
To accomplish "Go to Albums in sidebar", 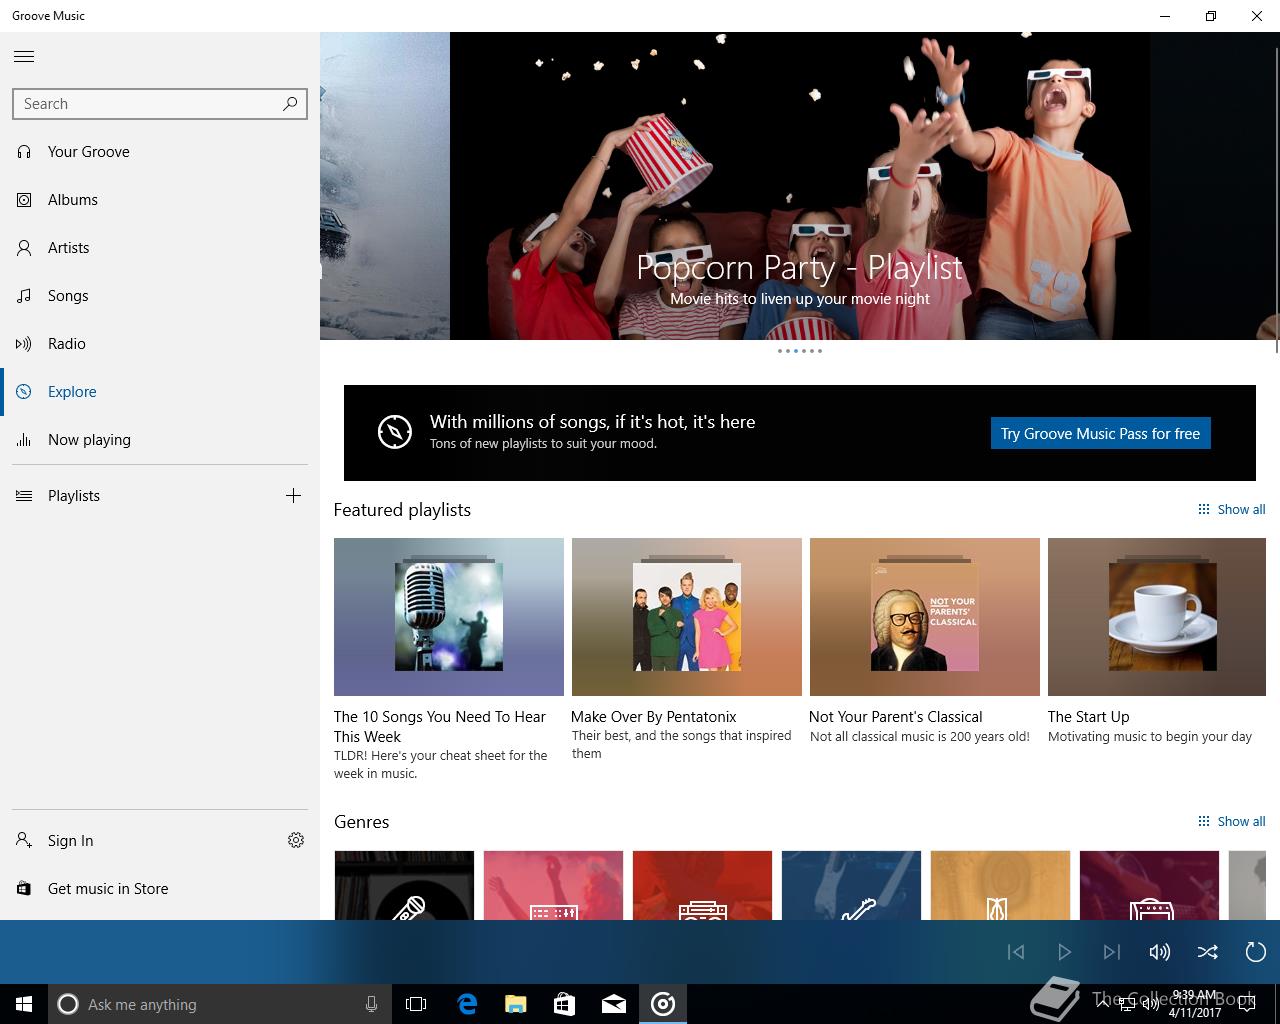I will tap(160, 200).
